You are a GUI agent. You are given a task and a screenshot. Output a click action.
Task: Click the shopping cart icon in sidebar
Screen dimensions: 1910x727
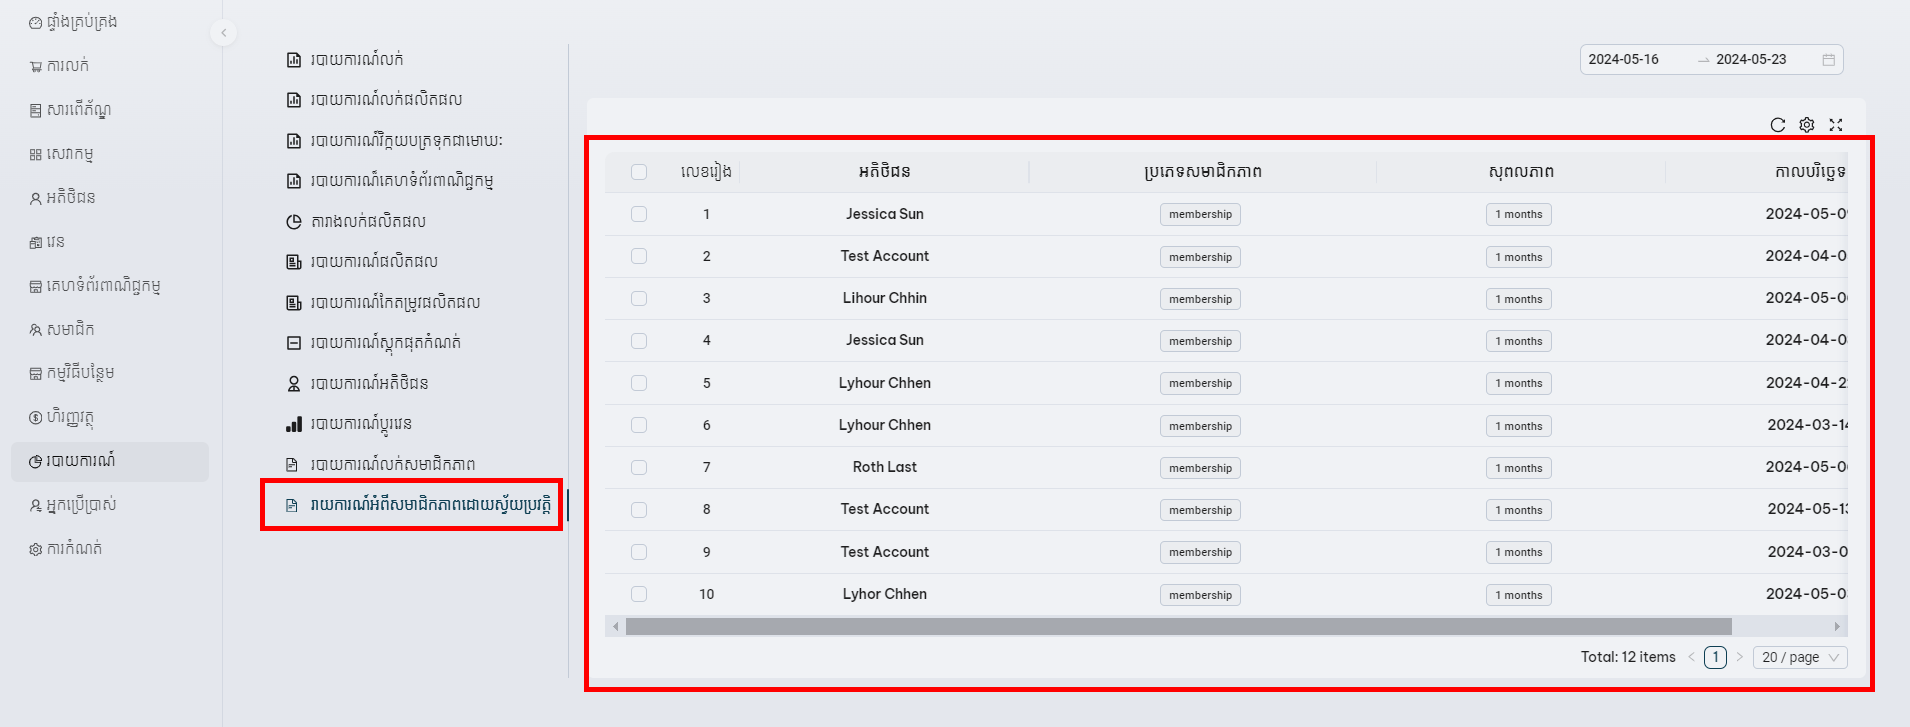tap(36, 67)
